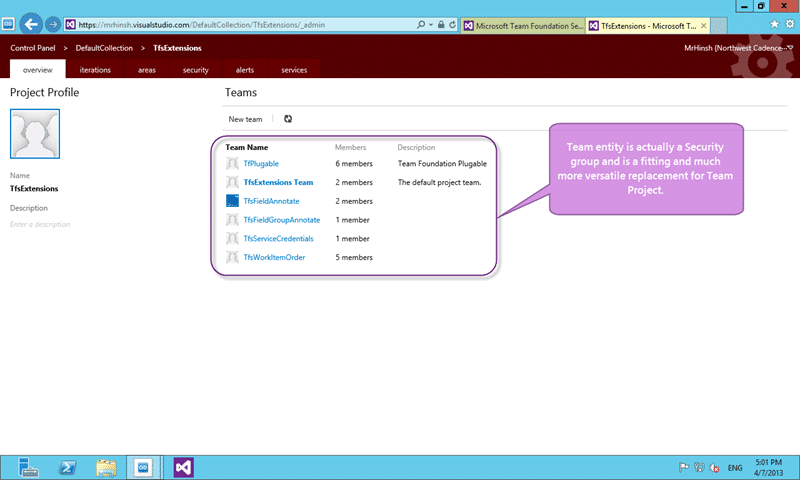Open the overview tab
Screen dimensions: 800x480
pyautogui.click(x=38, y=70)
